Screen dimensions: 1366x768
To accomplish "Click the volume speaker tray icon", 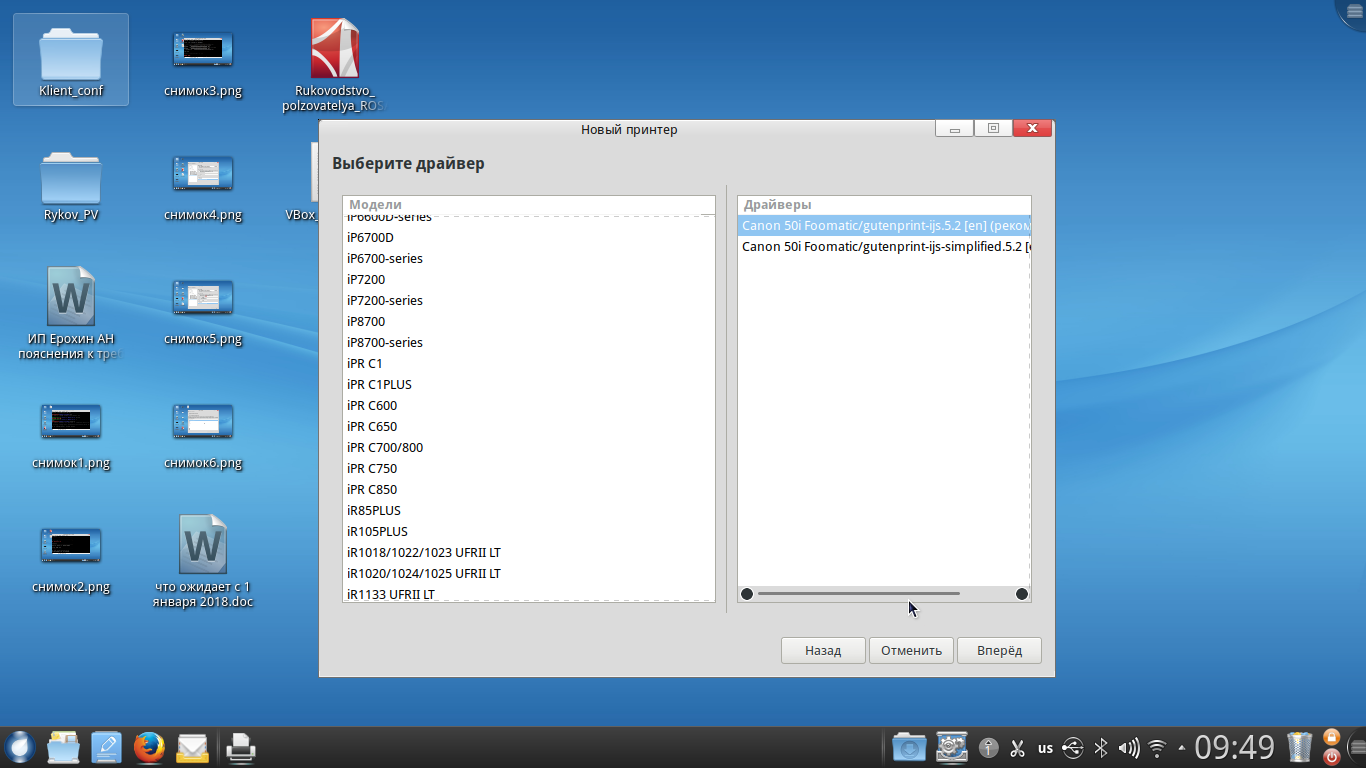I will (1129, 747).
